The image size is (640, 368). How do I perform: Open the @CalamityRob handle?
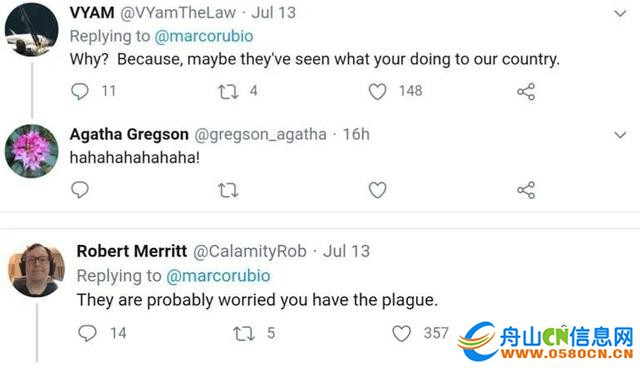pos(249,251)
